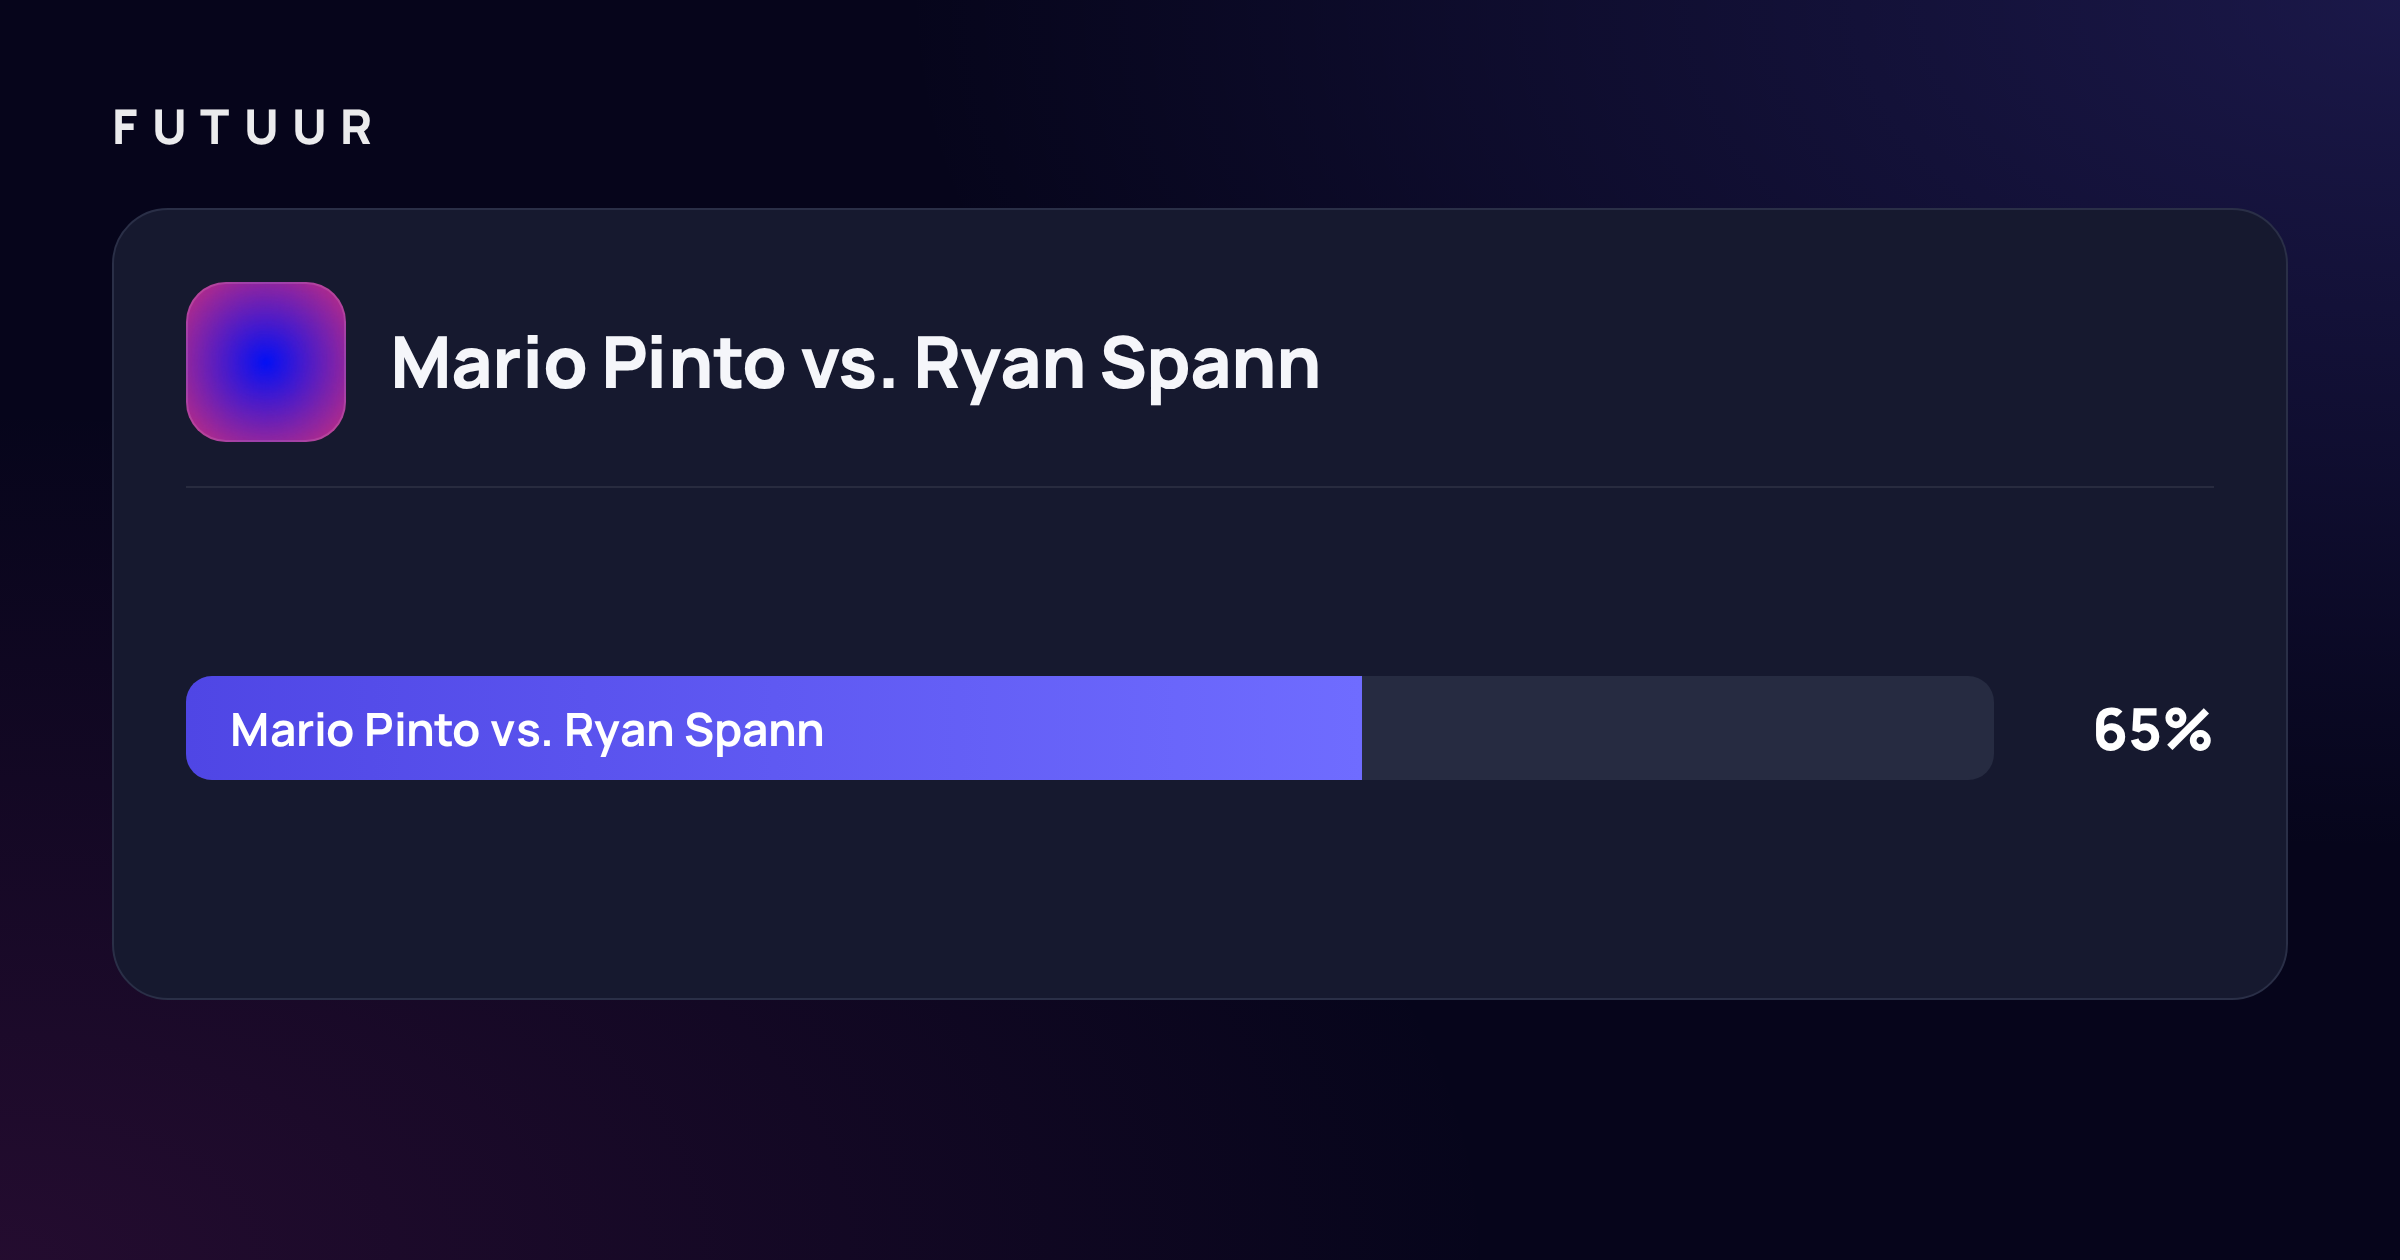
Task: Click the FUTUUR logo
Action: pyautogui.click(x=243, y=128)
